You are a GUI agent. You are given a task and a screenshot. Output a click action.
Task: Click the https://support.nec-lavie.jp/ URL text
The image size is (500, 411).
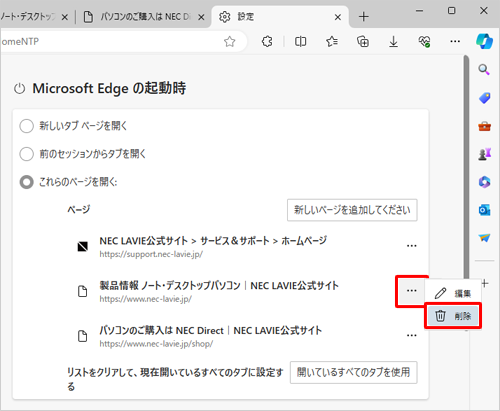(x=151, y=254)
